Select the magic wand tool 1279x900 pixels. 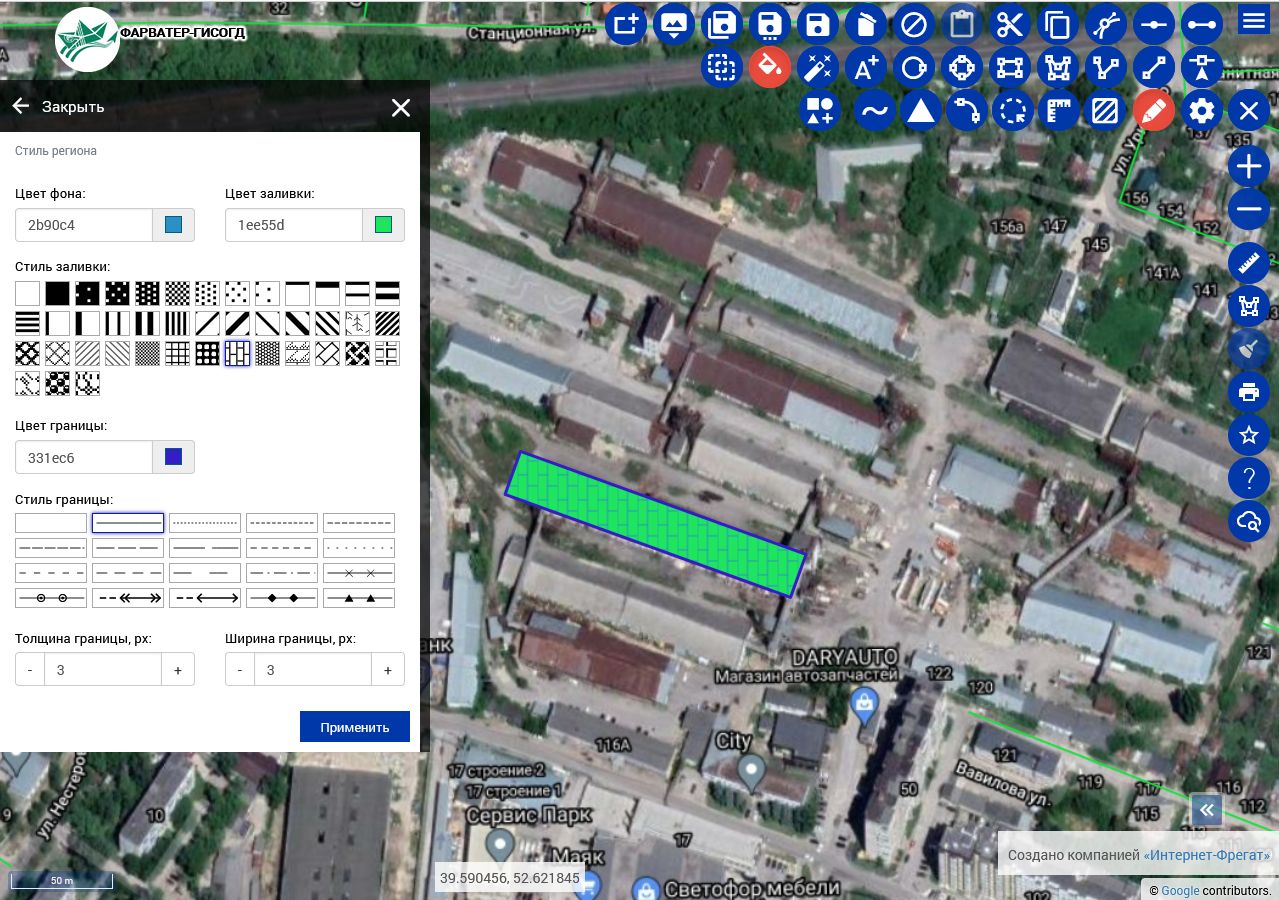pos(817,67)
